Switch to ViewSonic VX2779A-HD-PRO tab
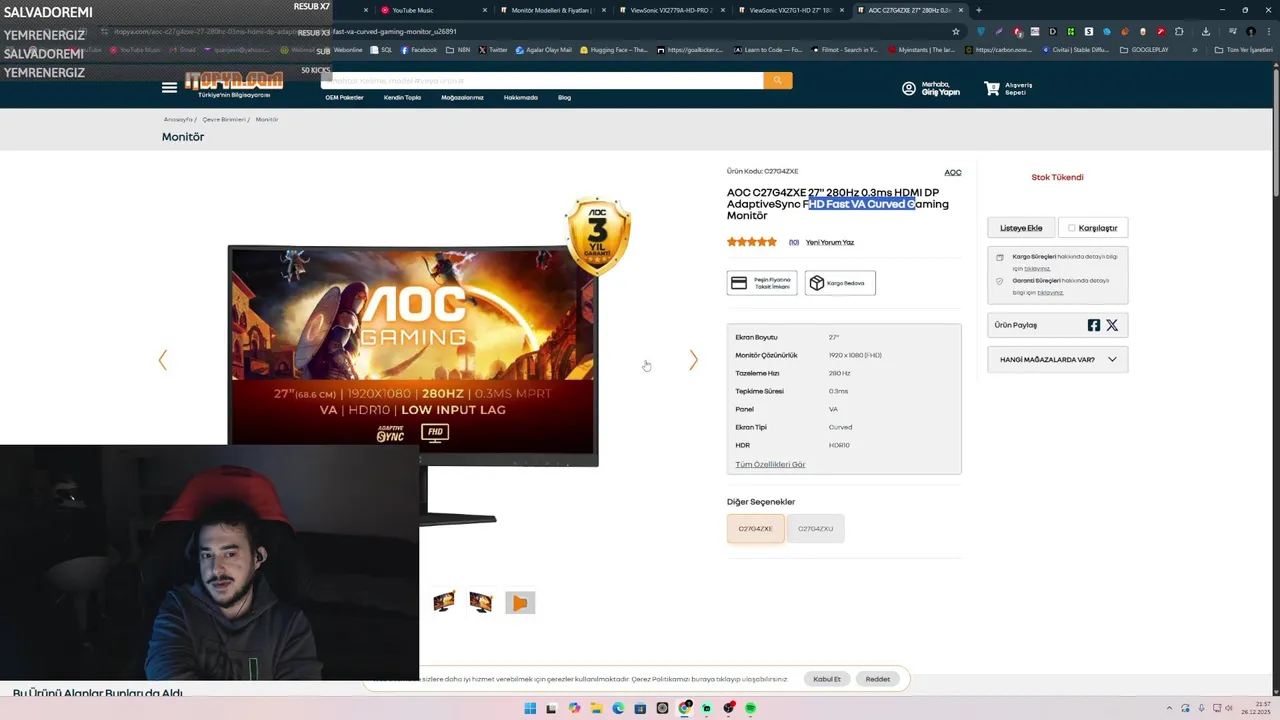Screen dimensions: 1280x720 pyautogui.click(x=671, y=10)
